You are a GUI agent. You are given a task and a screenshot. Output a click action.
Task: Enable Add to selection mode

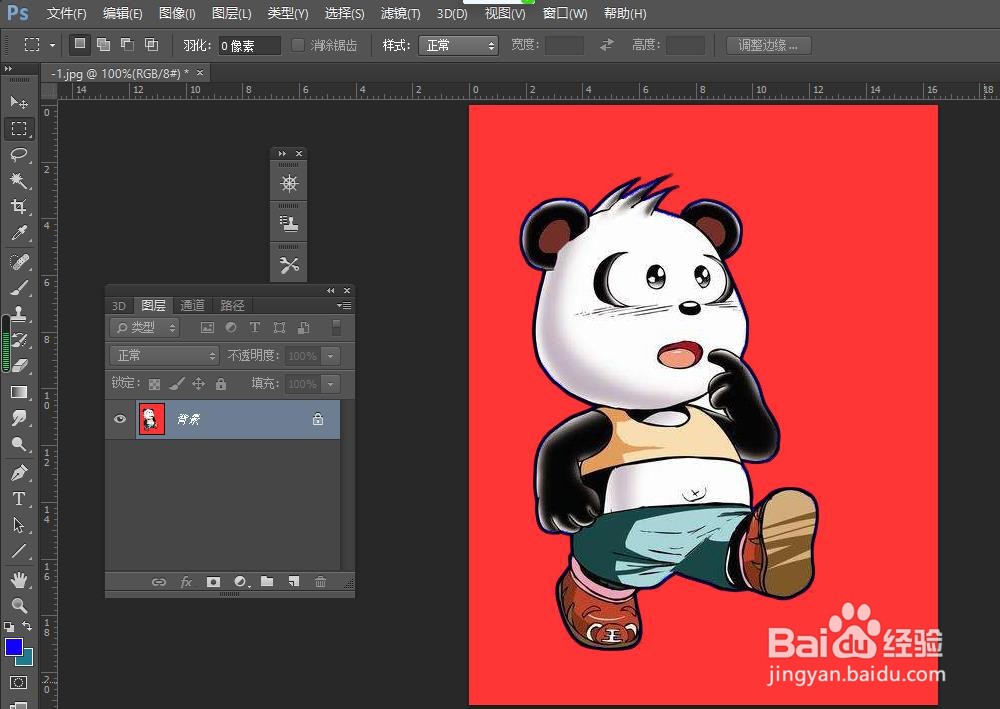click(103, 44)
